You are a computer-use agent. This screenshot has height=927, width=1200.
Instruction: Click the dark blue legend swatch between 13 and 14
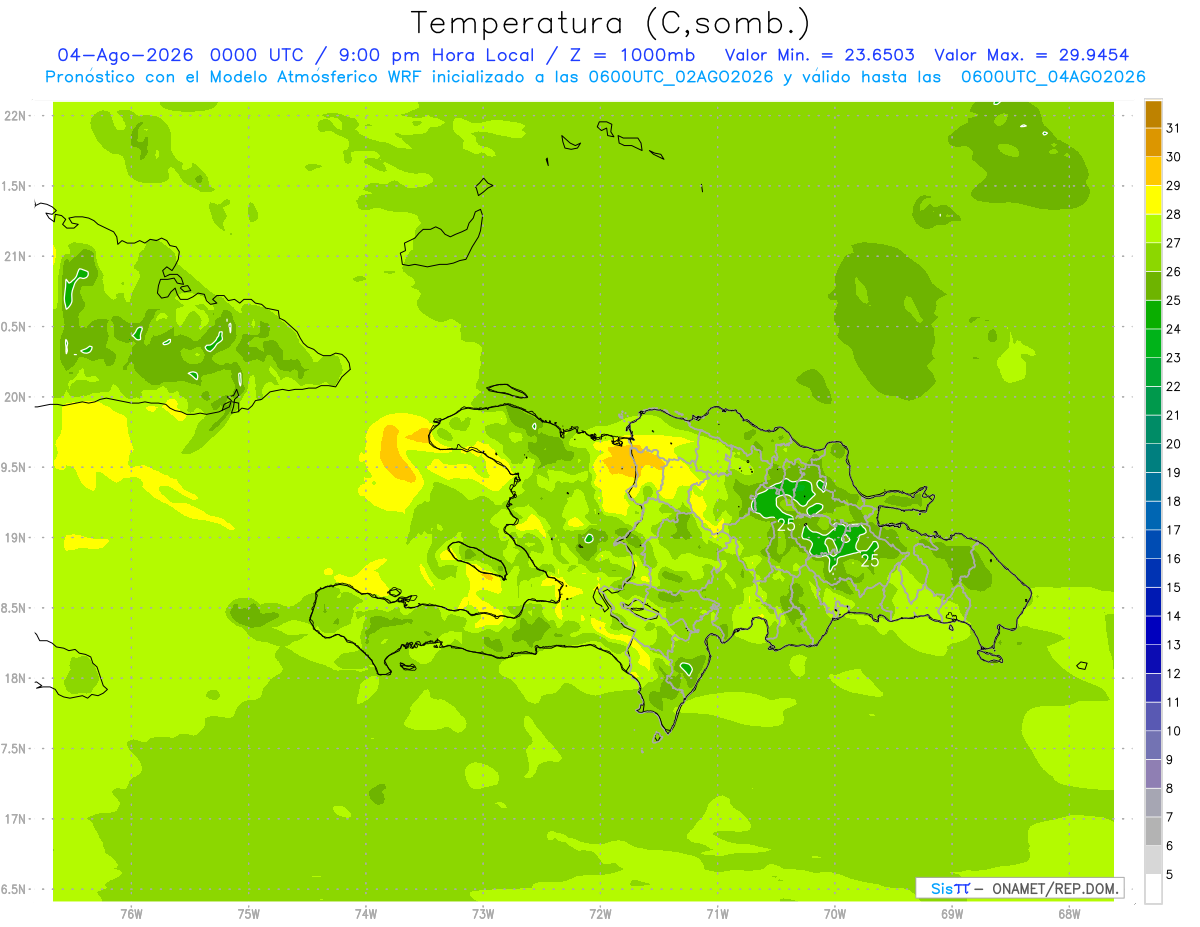click(1153, 631)
